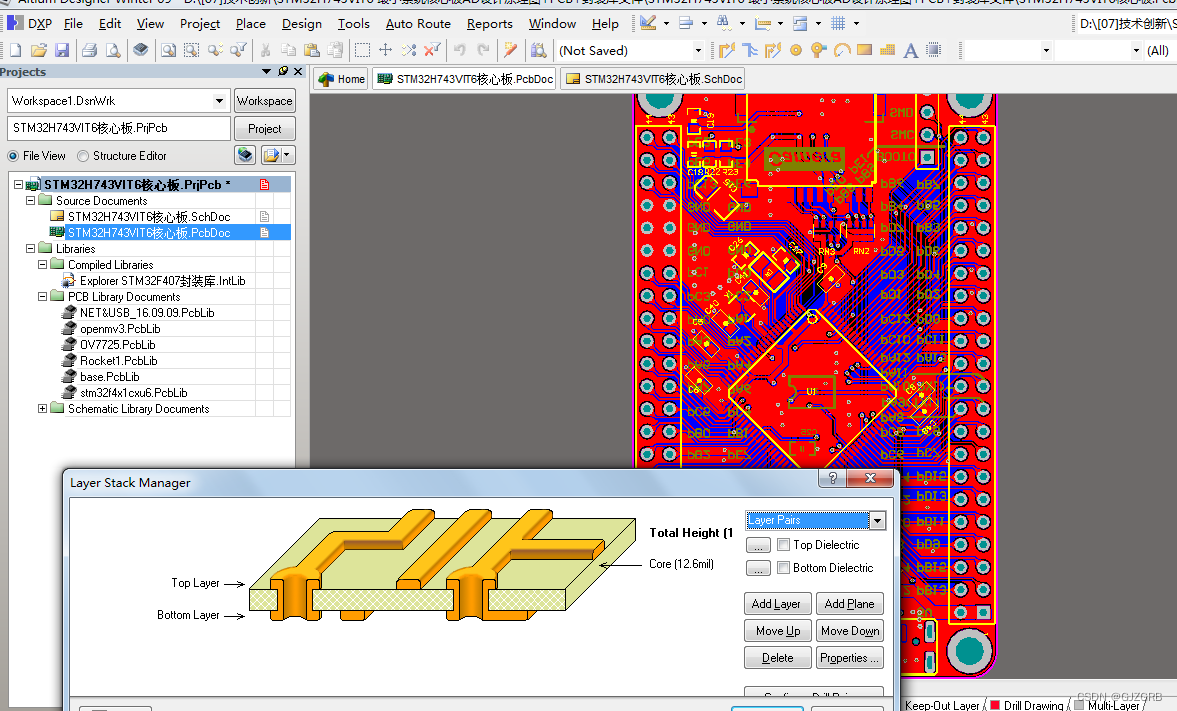The height and width of the screenshot is (711, 1177).
Task: Select Interactively Route Connections tool
Action: (726, 50)
